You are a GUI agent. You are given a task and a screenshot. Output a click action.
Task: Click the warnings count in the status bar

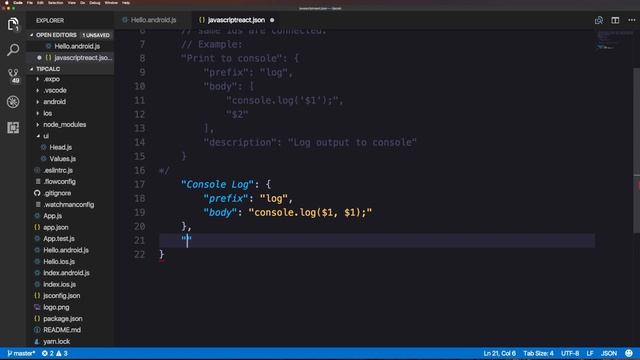(62, 353)
